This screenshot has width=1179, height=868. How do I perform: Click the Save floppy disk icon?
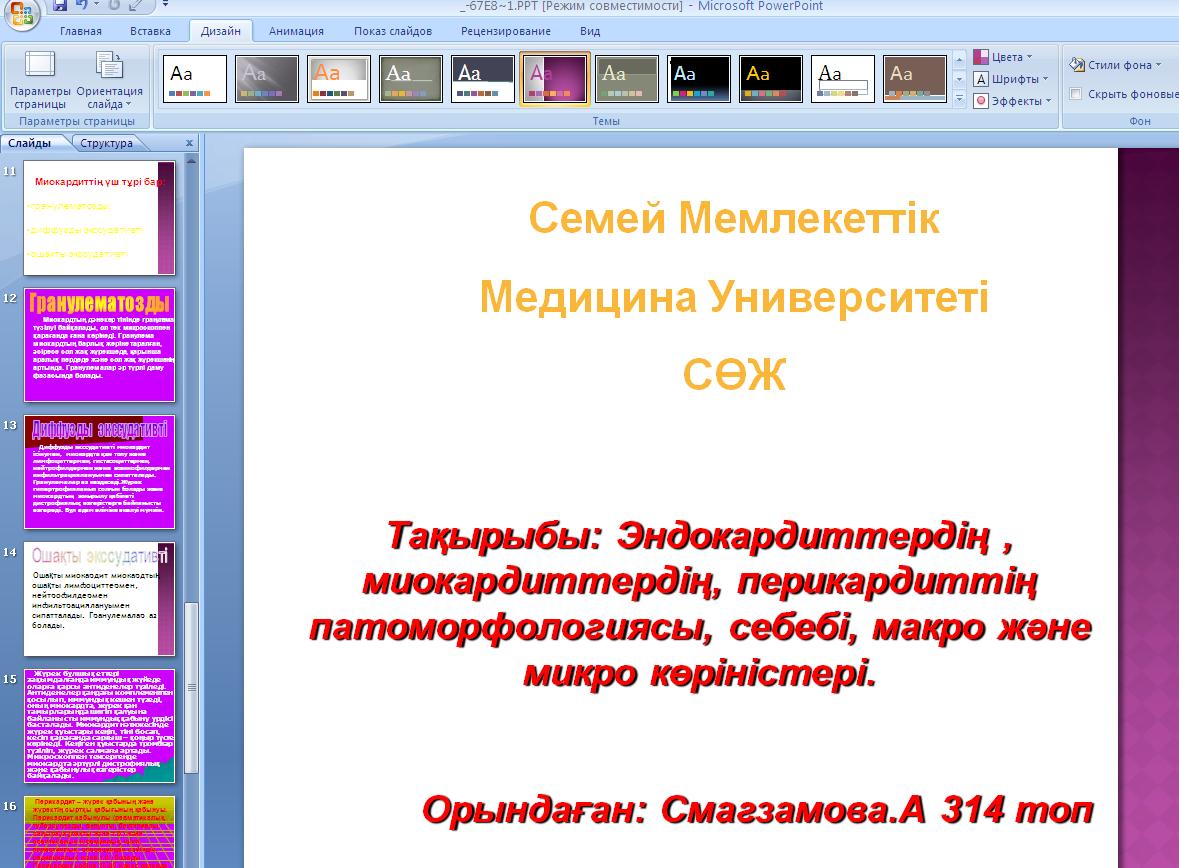click(x=59, y=5)
